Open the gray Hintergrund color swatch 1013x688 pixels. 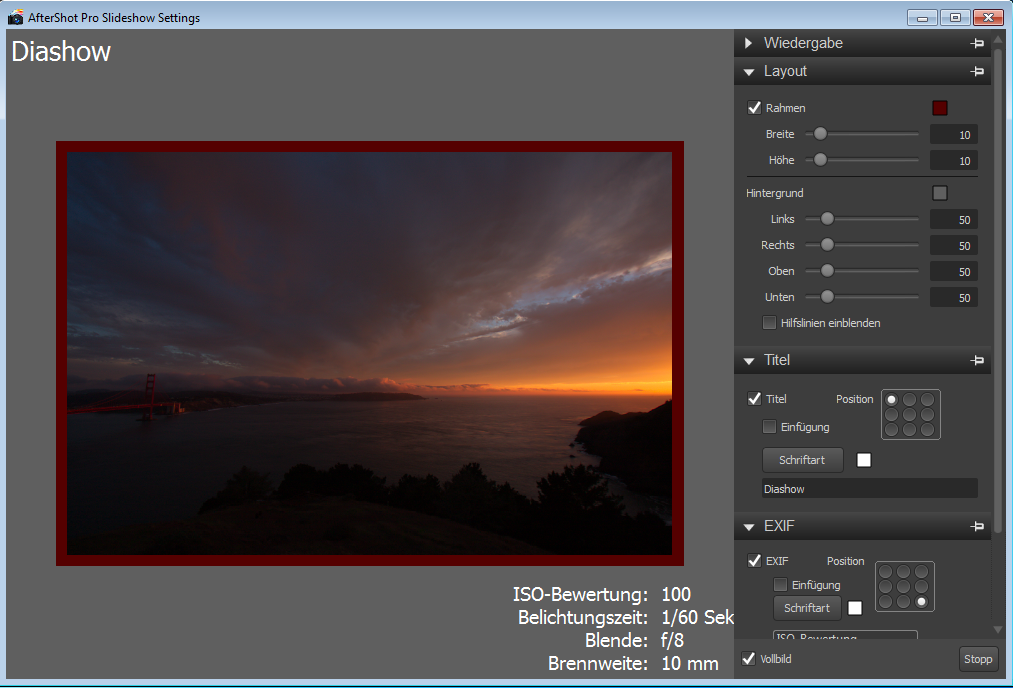(x=939, y=193)
